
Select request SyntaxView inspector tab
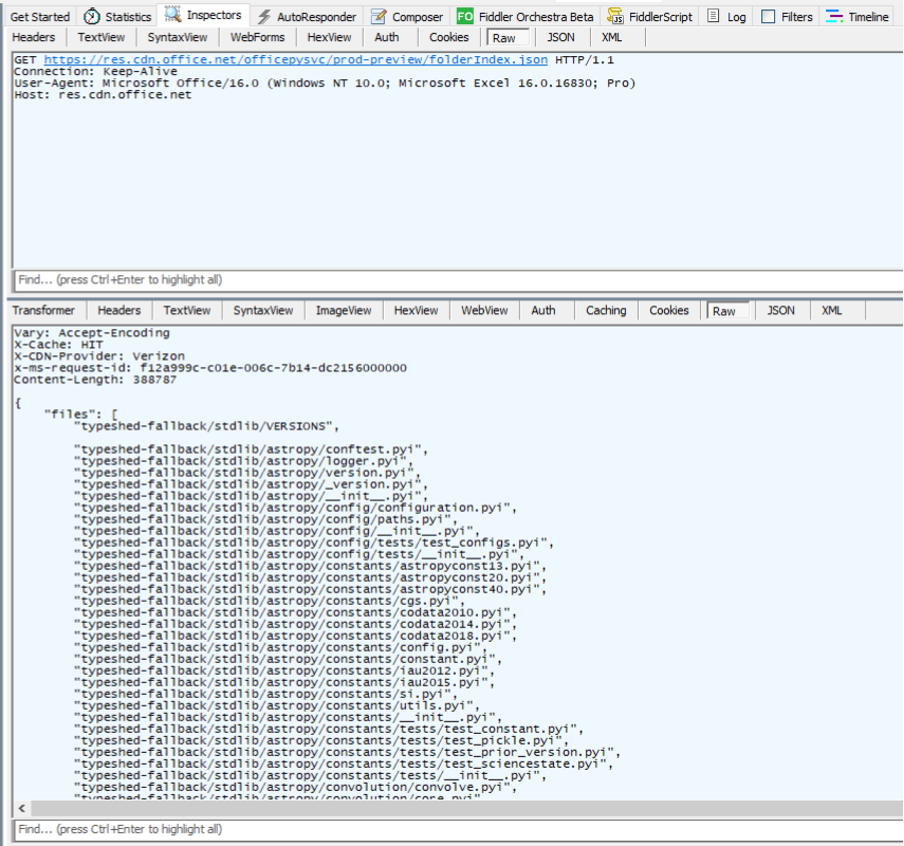point(177,37)
